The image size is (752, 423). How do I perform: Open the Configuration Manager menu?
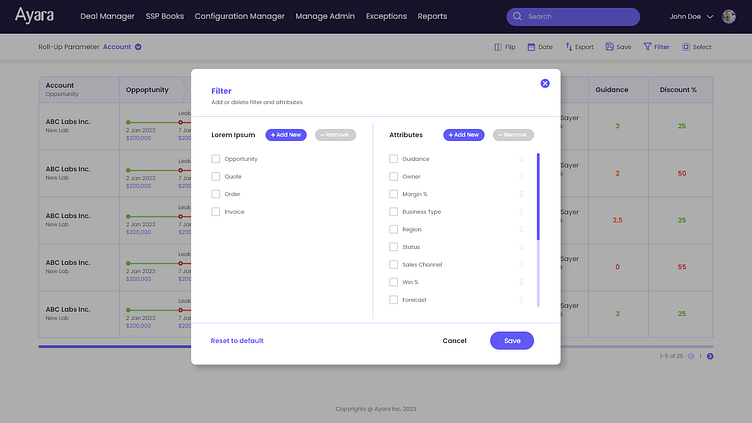[239, 17]
